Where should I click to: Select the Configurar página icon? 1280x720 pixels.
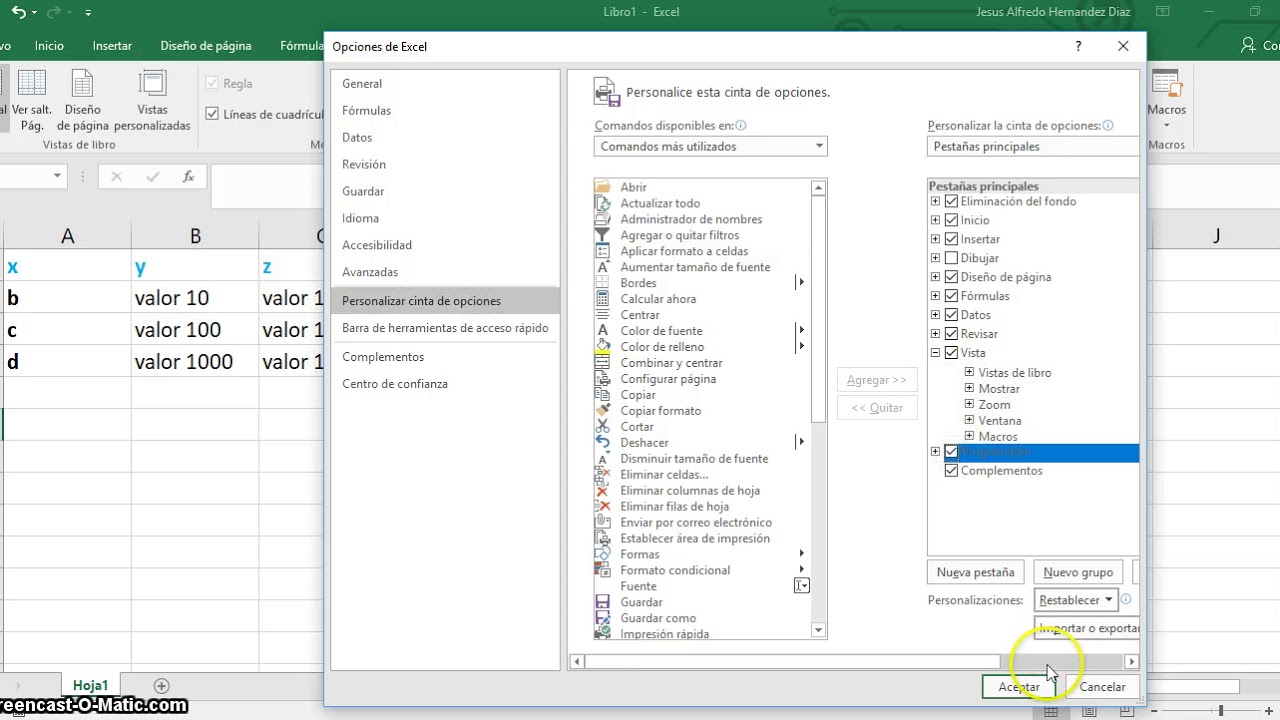(602, 379)
